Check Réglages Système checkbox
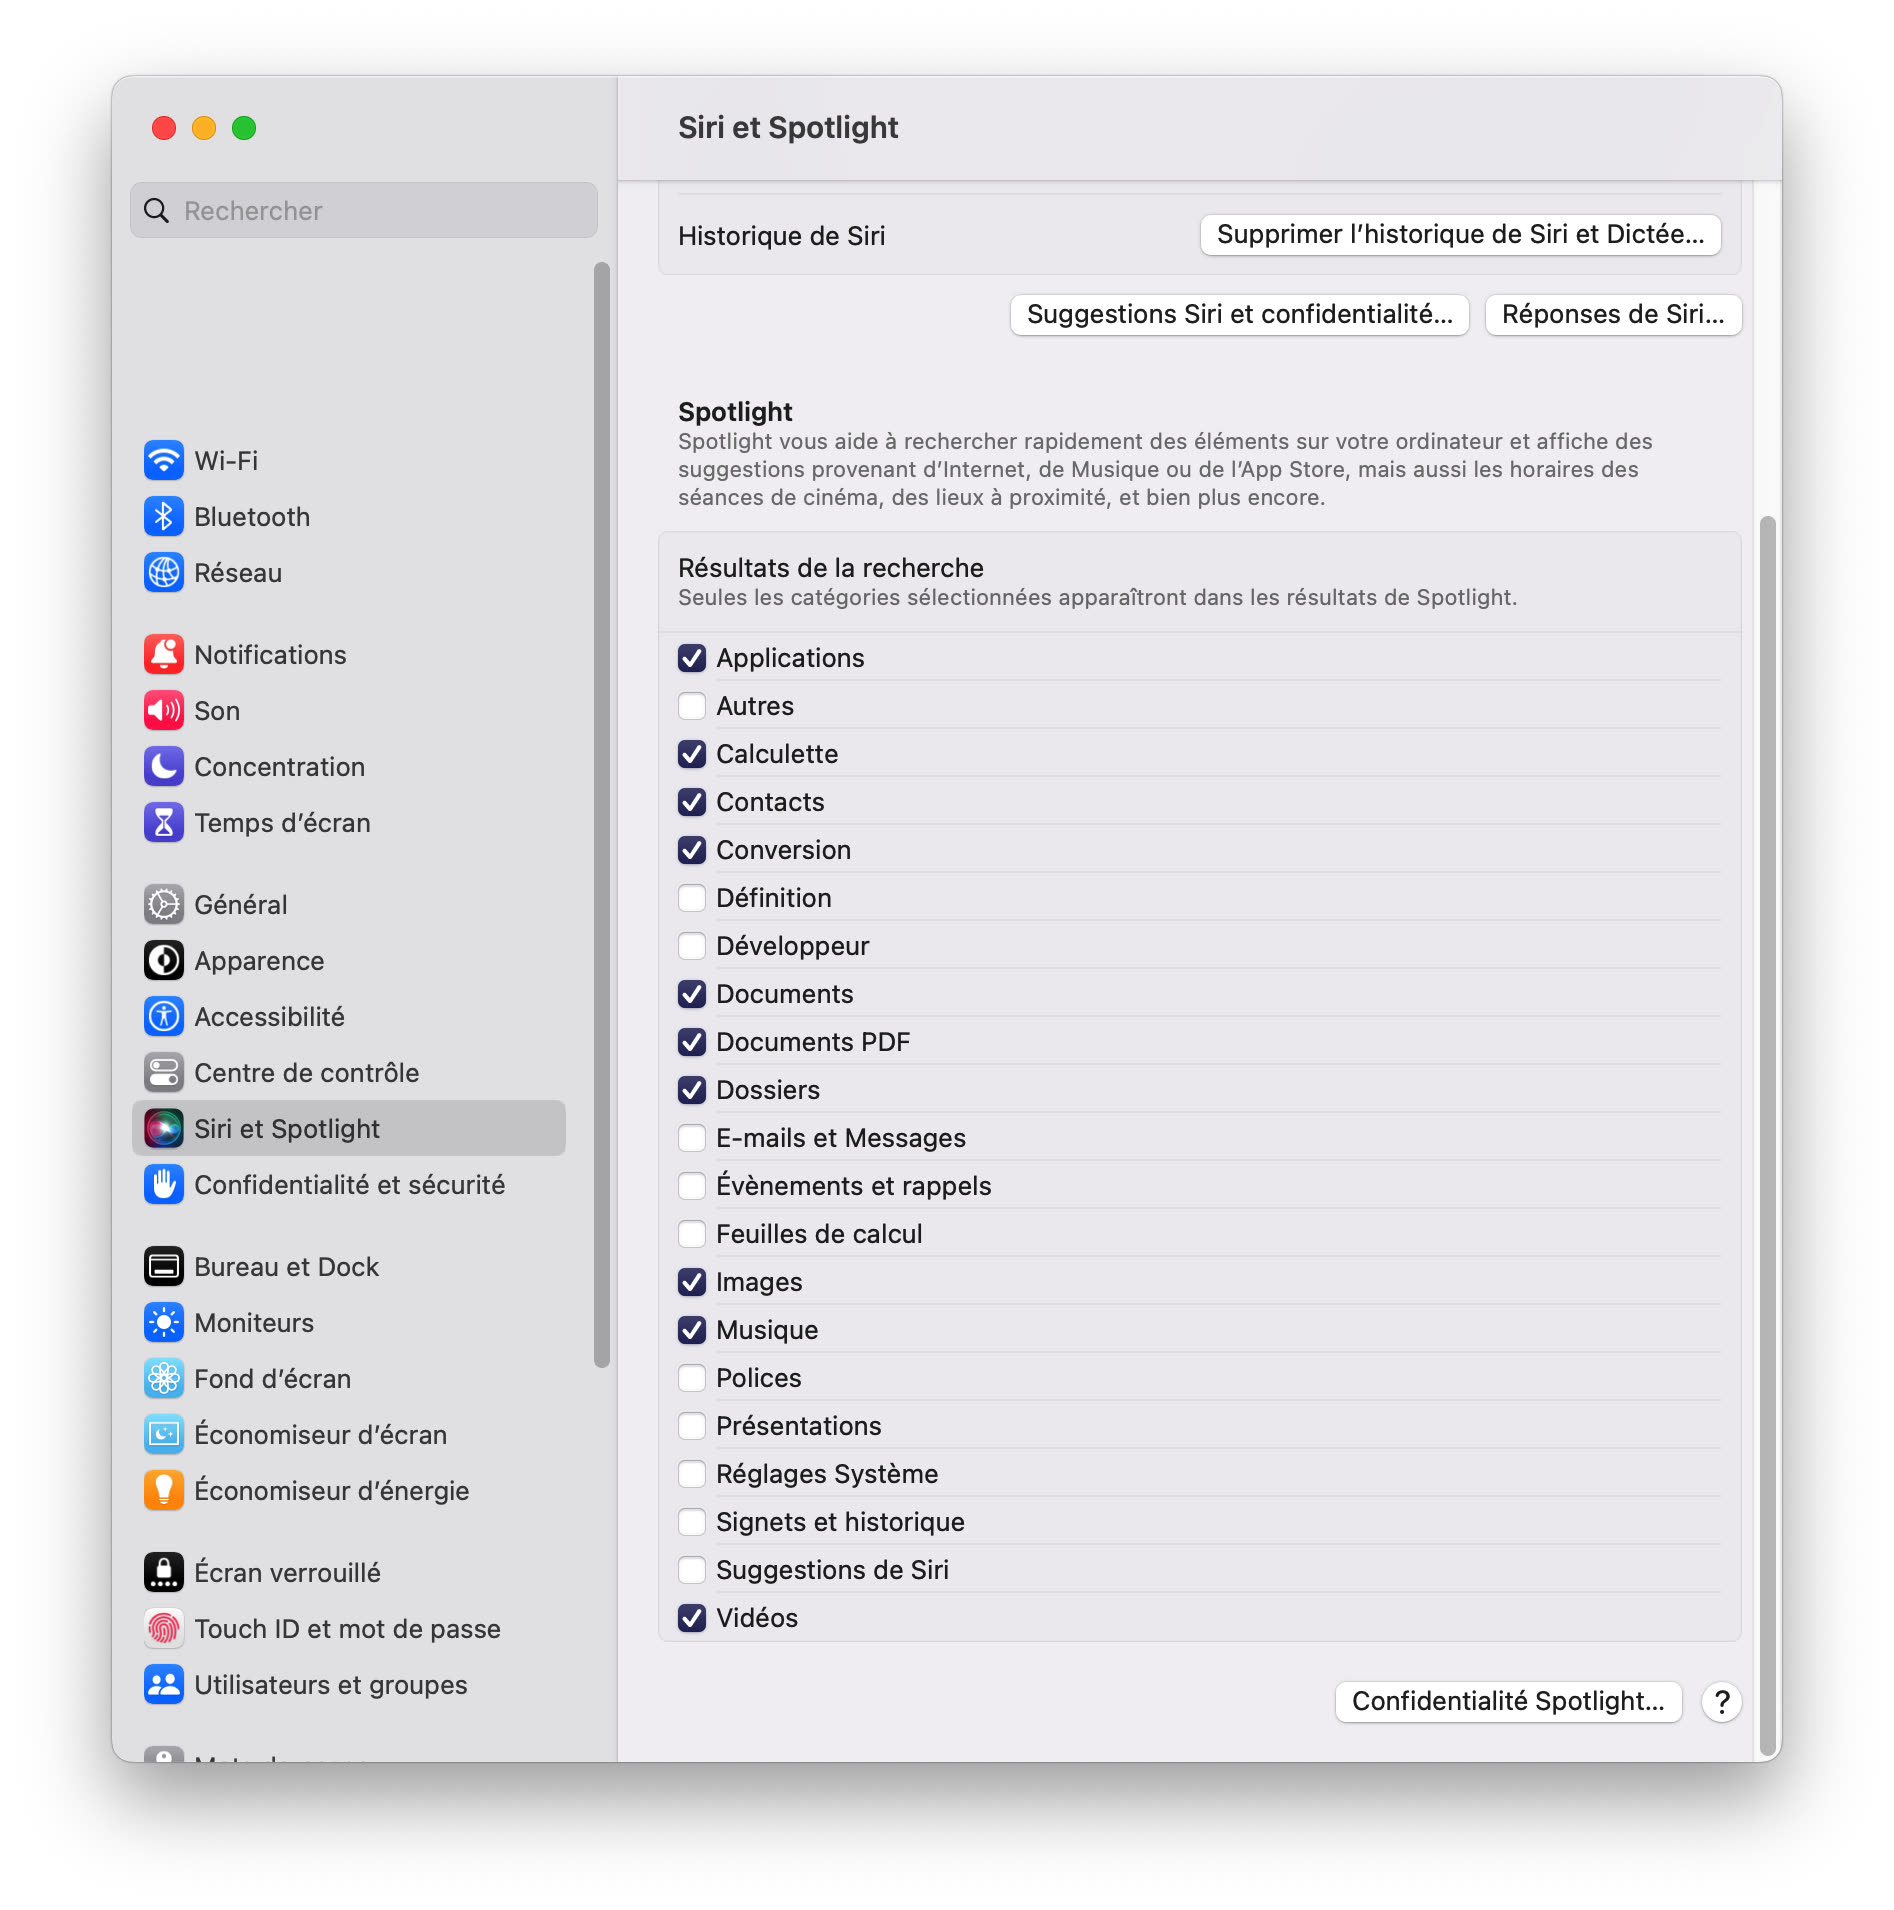 tap(692, 1474)
